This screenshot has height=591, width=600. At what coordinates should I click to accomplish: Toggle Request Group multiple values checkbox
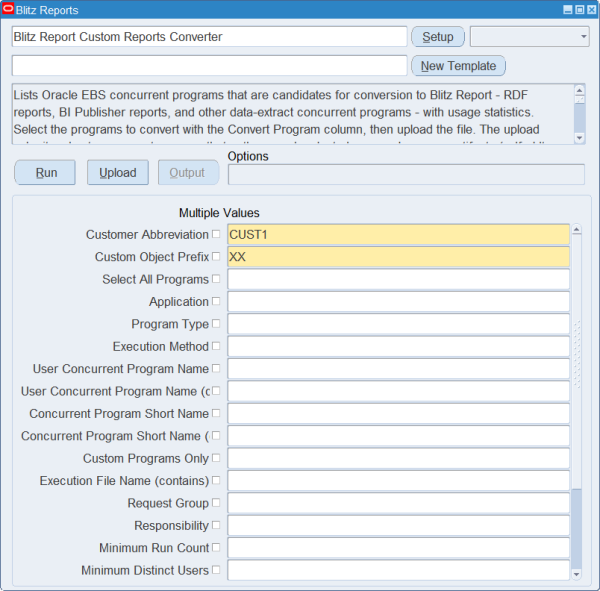point(216,503)
